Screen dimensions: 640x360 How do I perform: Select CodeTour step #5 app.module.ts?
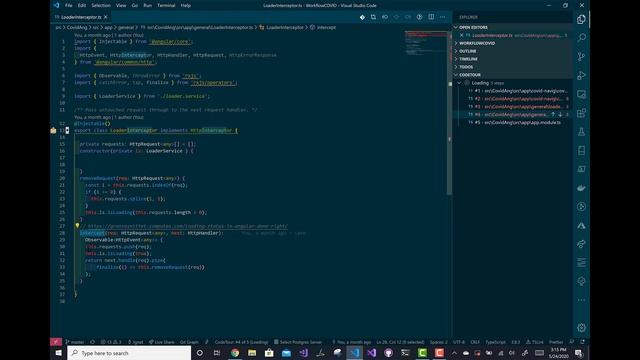click(512, 122)
